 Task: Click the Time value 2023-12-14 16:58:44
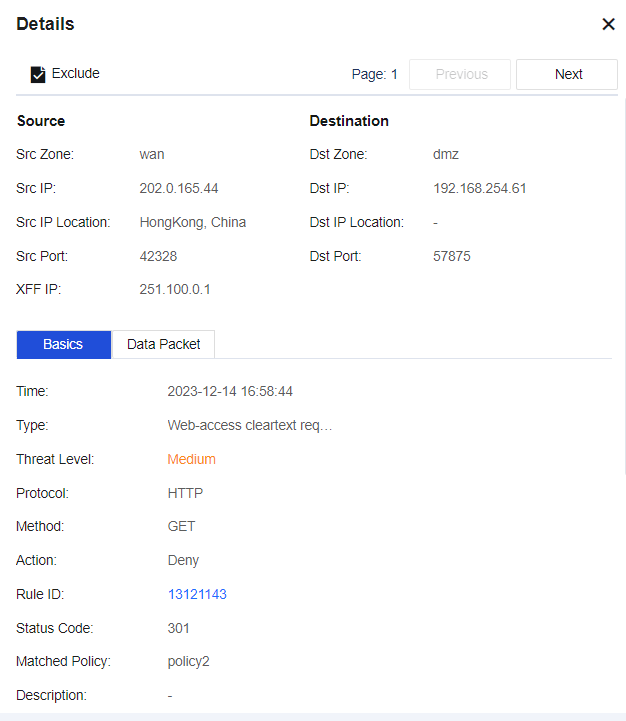pos(230,391)
